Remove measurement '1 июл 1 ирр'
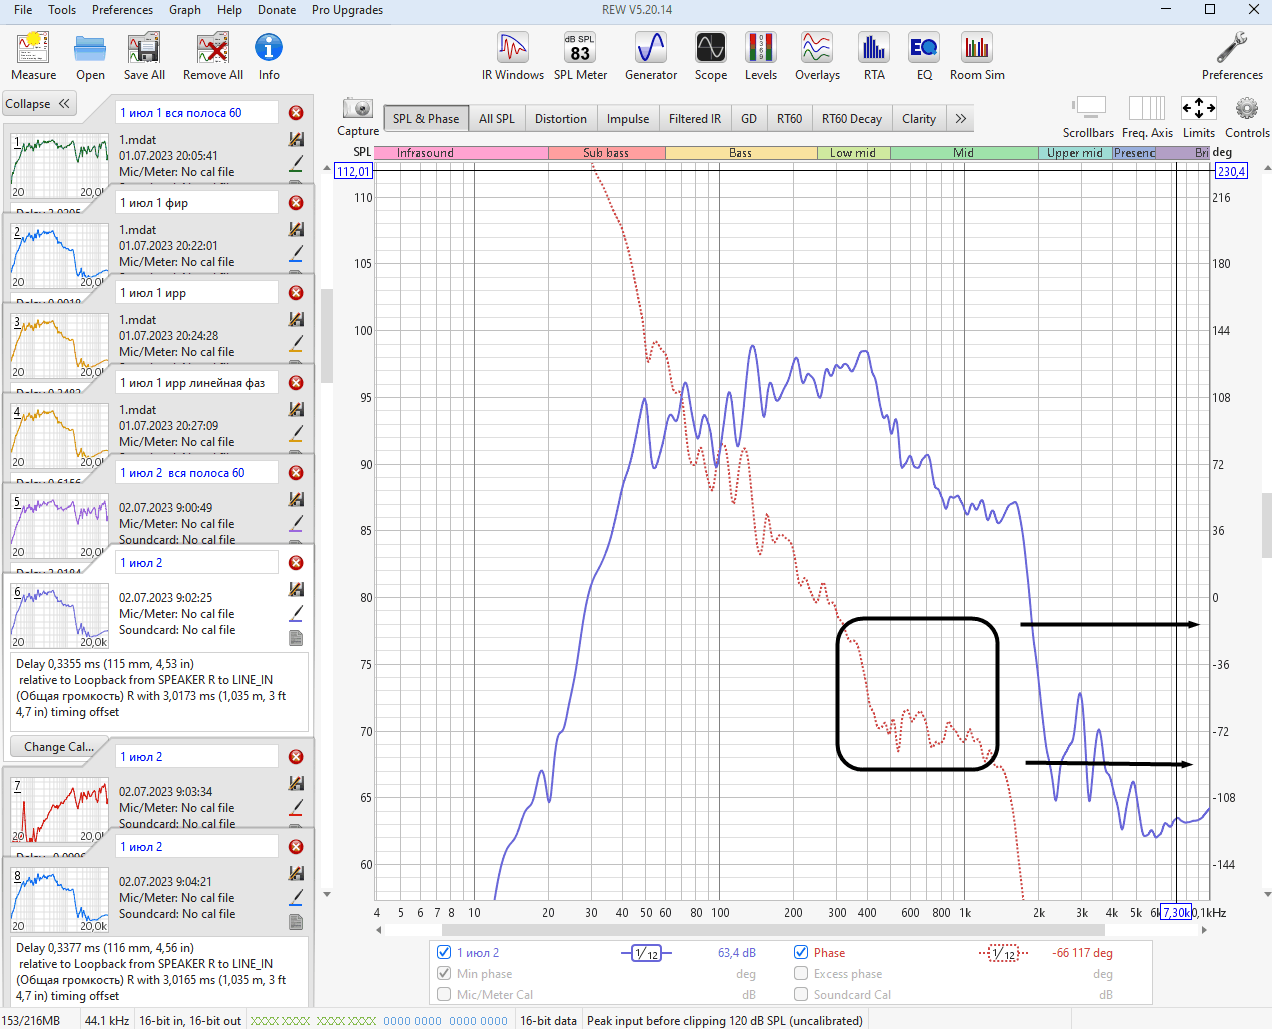 pyautogui.click(x=296, y=293)
